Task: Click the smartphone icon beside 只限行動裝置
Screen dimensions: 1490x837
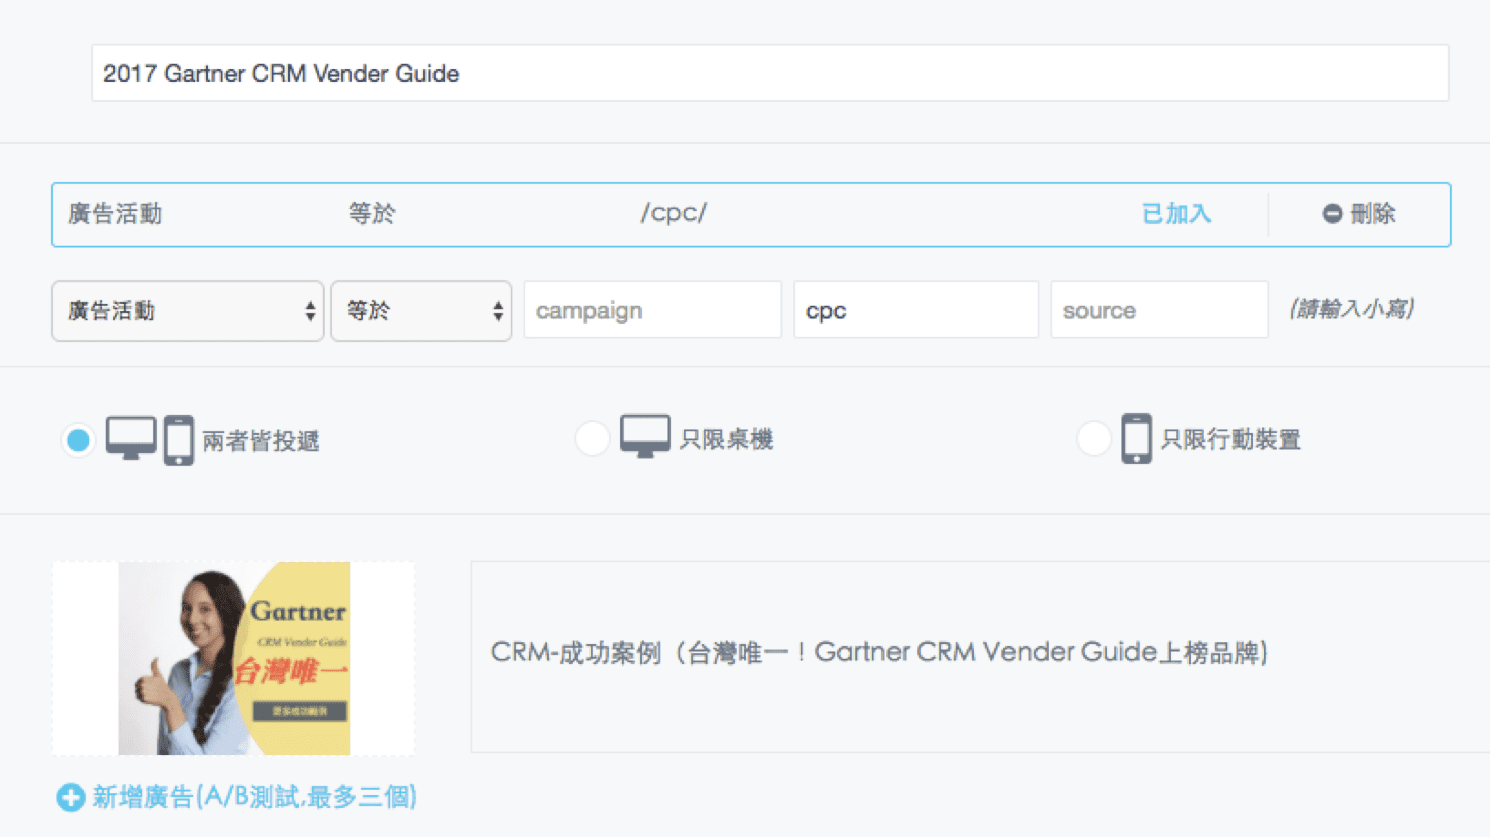Action: pos(1136,439)
